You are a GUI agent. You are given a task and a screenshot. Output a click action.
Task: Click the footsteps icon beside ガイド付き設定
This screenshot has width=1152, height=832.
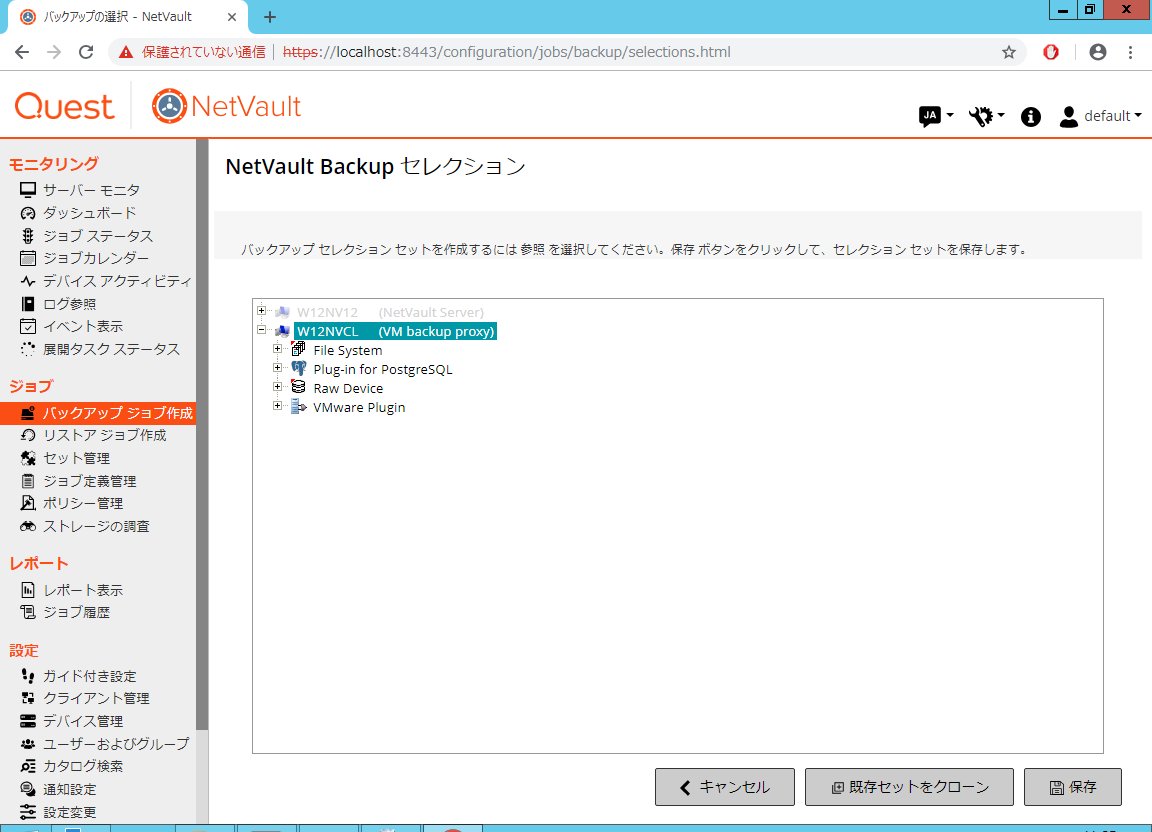[x=28, y=675]
